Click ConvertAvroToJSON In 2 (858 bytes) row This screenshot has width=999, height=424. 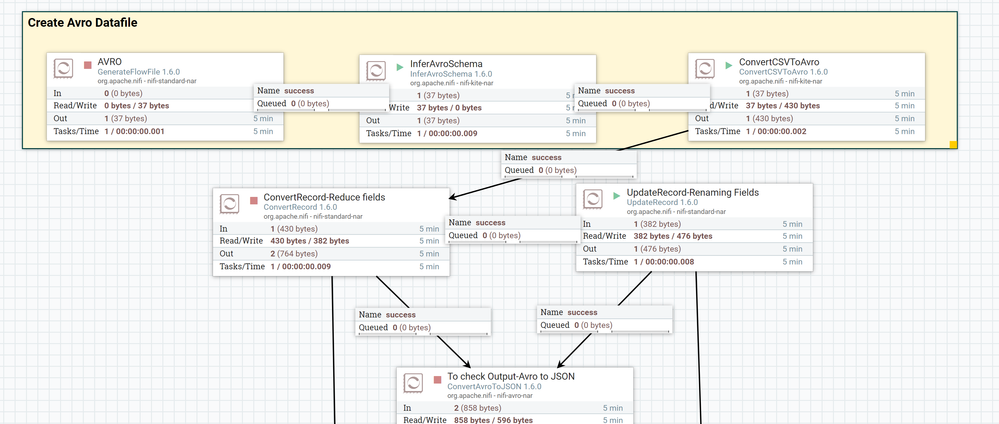pyautogui.click(x=515, y=408)
